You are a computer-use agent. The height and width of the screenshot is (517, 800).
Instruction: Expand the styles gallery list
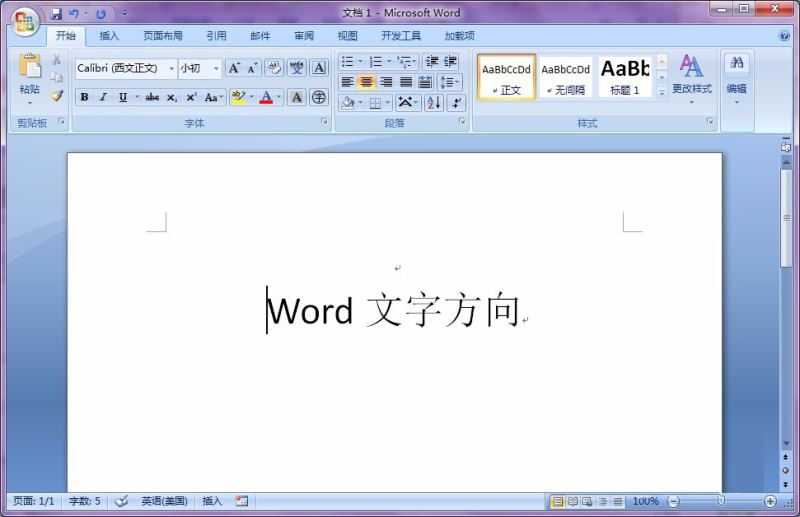point(661,92)
